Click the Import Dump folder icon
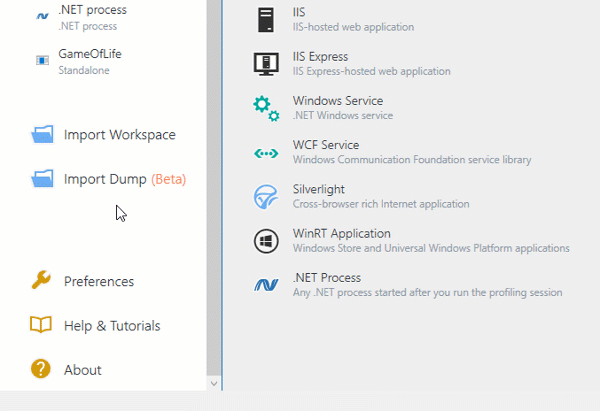 click(42, 179)
